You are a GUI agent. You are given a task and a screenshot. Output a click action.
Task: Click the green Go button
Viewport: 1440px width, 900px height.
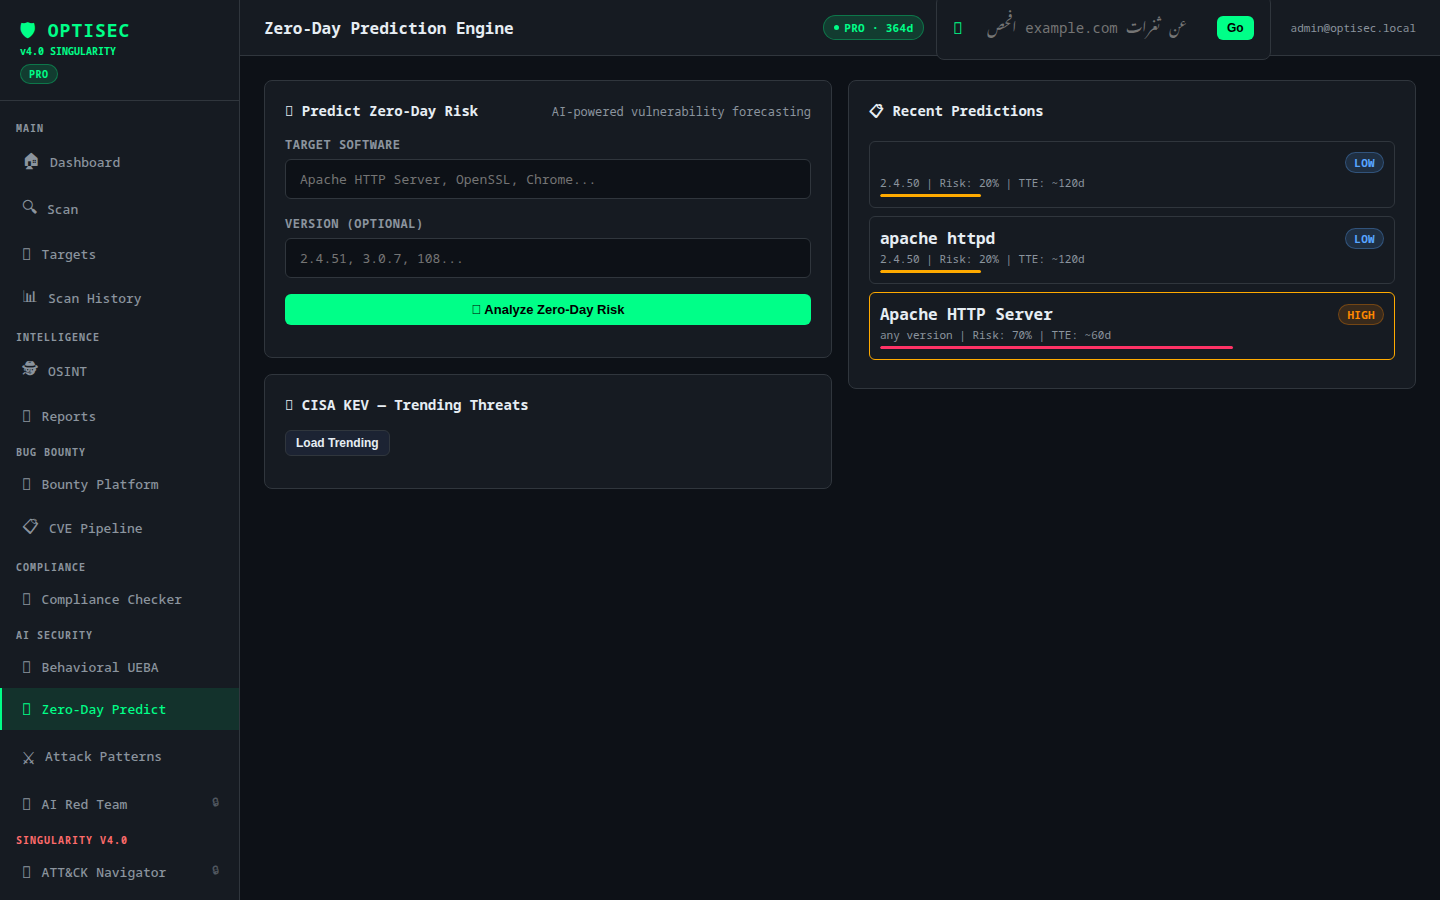coord(1235,28)
